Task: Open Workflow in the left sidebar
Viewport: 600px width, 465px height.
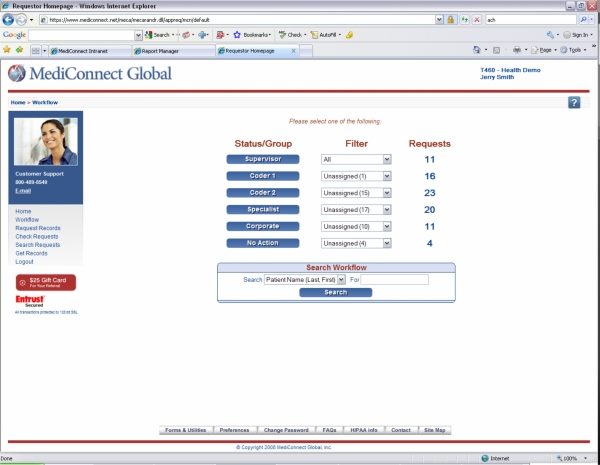Action: [x=27, y=220]
